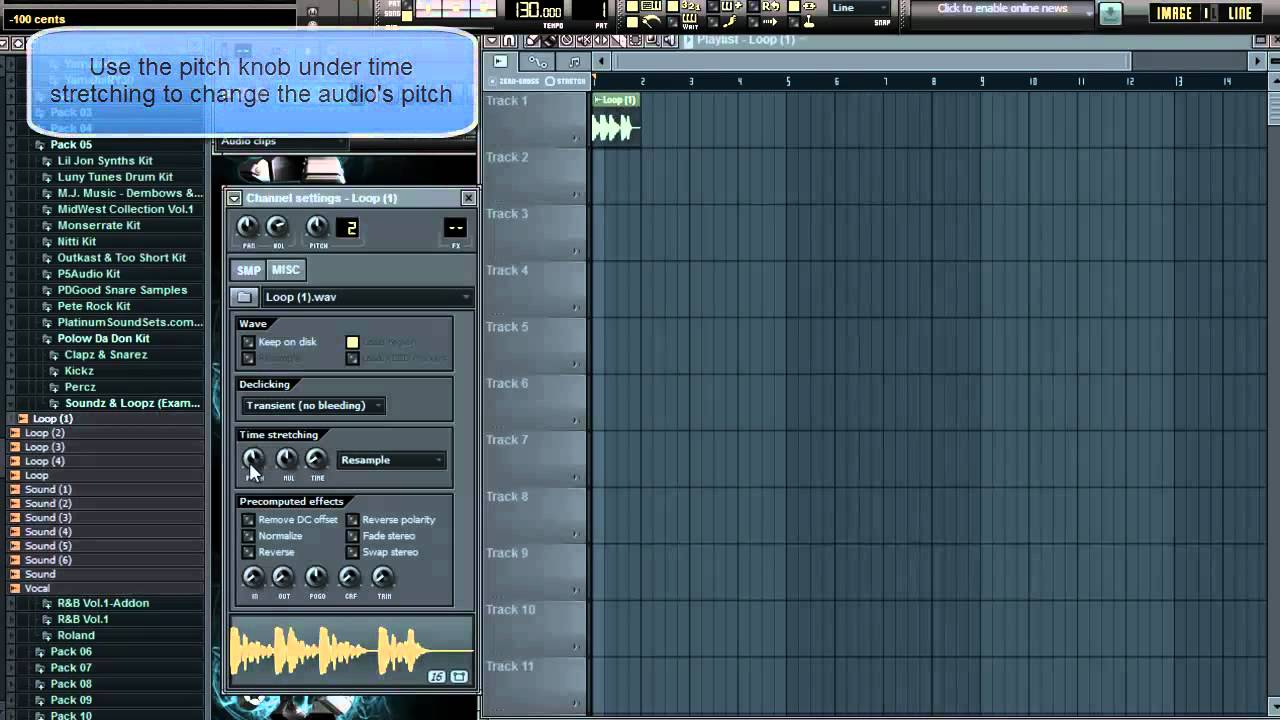
Task: Toggle the ZERO-CROSS option
Action: coord(515,81)
